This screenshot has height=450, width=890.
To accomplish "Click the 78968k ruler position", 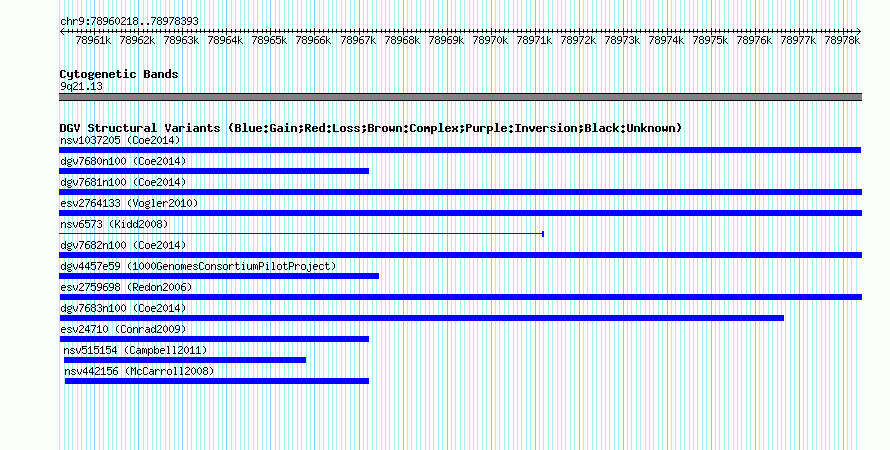I will click(x=402, y=40).
